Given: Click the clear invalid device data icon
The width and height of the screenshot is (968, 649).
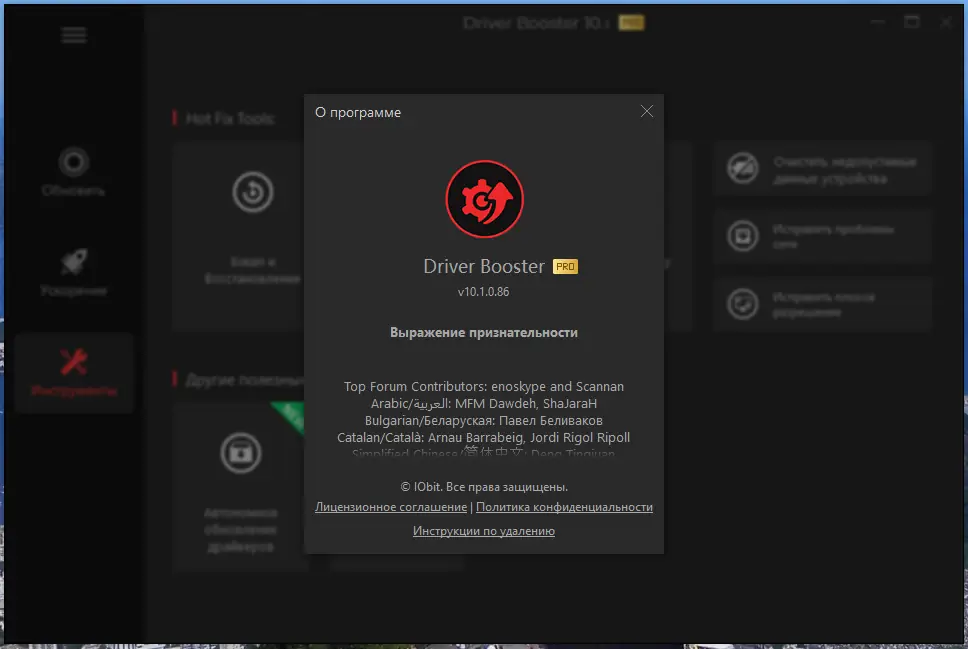Looking at the screenshot, I should [742, 169].
